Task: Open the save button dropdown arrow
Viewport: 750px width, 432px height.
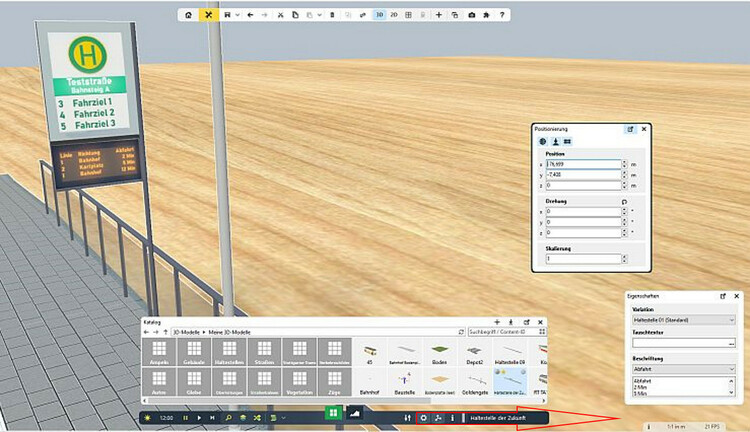Action: [237, 15]
